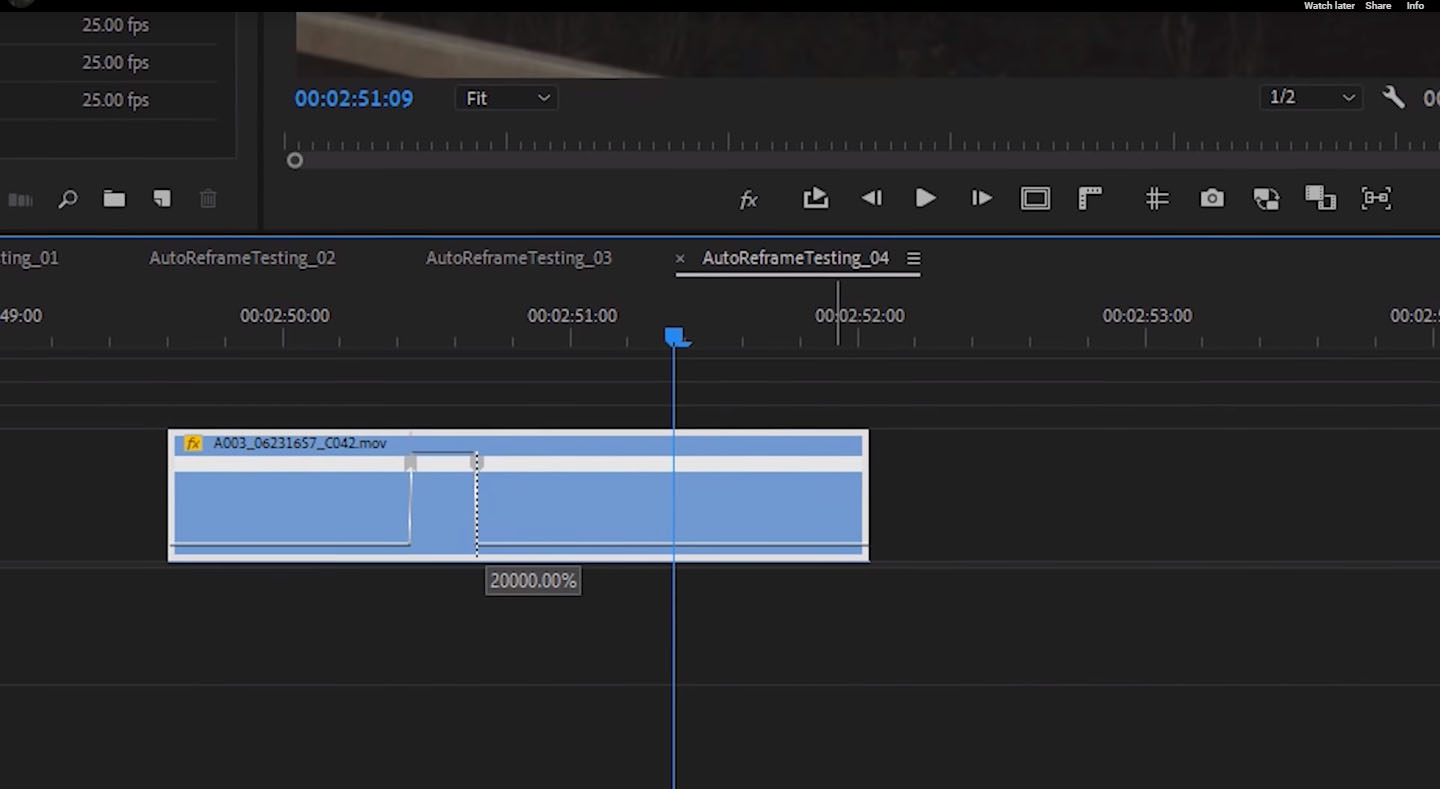1440x789 pixels.
Task: Click the Lift/Extract export icon
Action: point(815,199)
